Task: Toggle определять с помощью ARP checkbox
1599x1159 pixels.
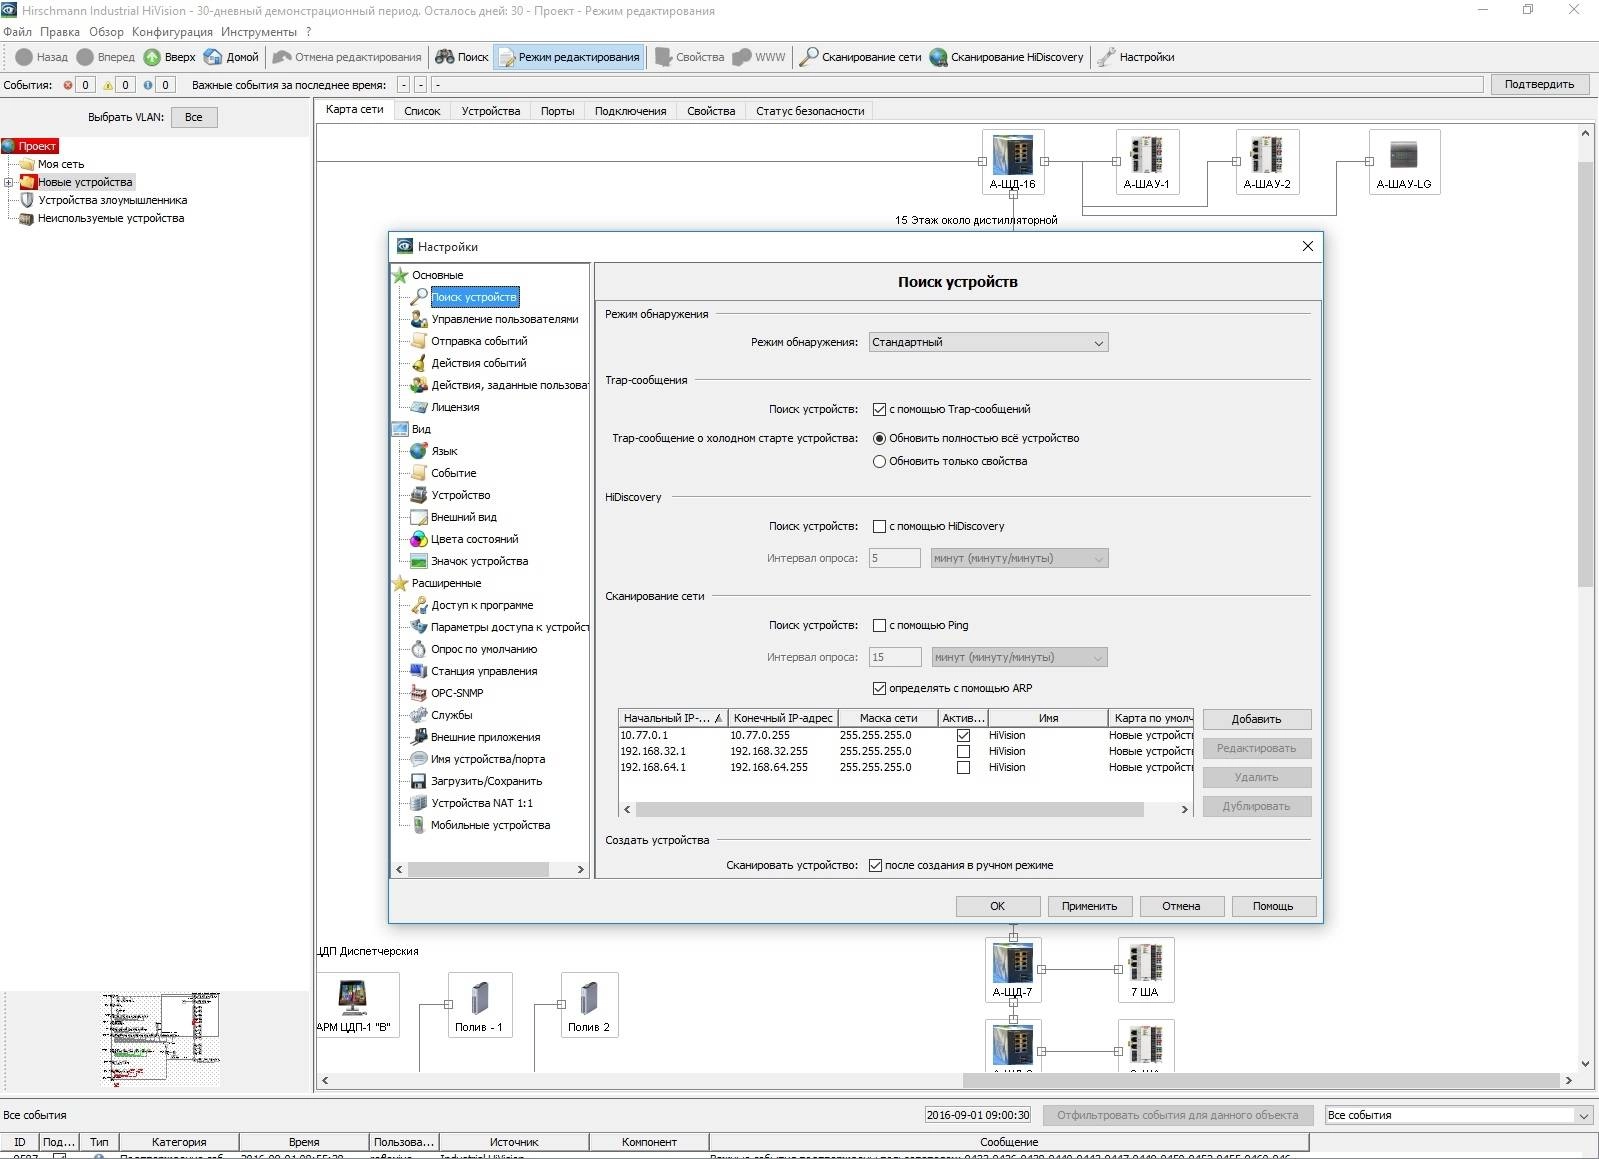Action: click(x=880, y=688)
